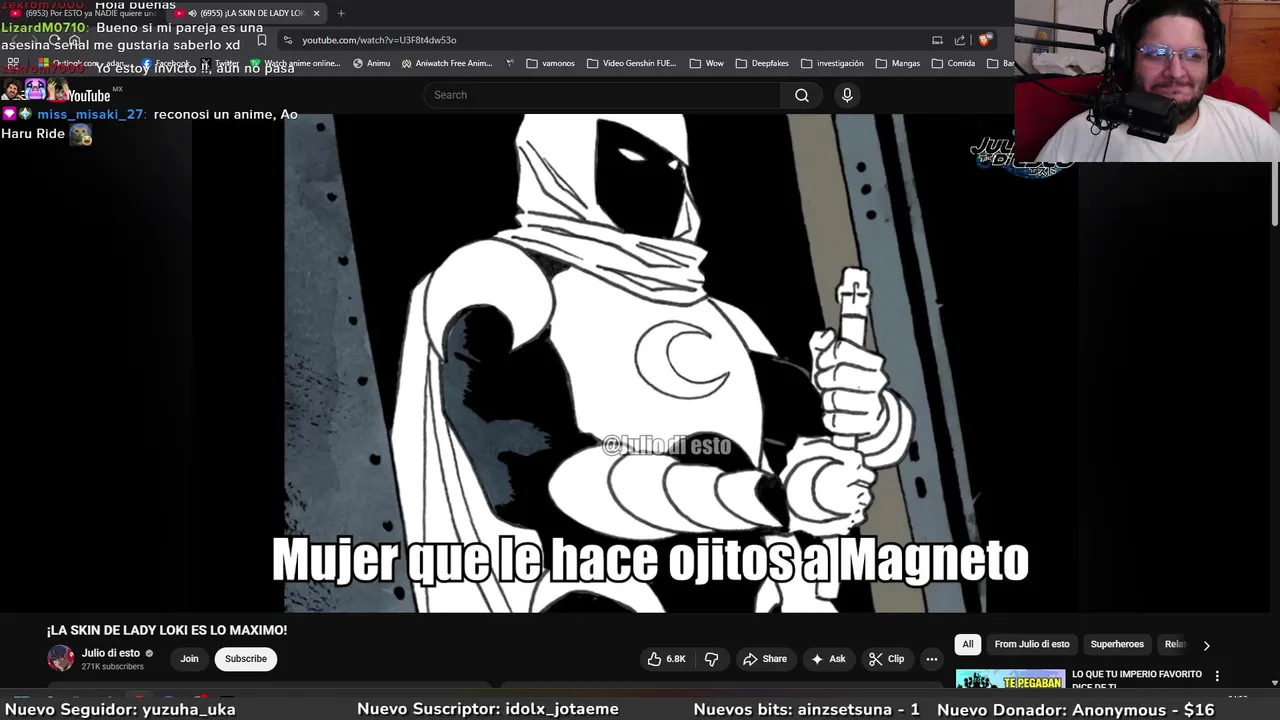This screenshot has height=720, width=1280.
Task: Open Watch anime online bookmark
Action: click(295, 63)
